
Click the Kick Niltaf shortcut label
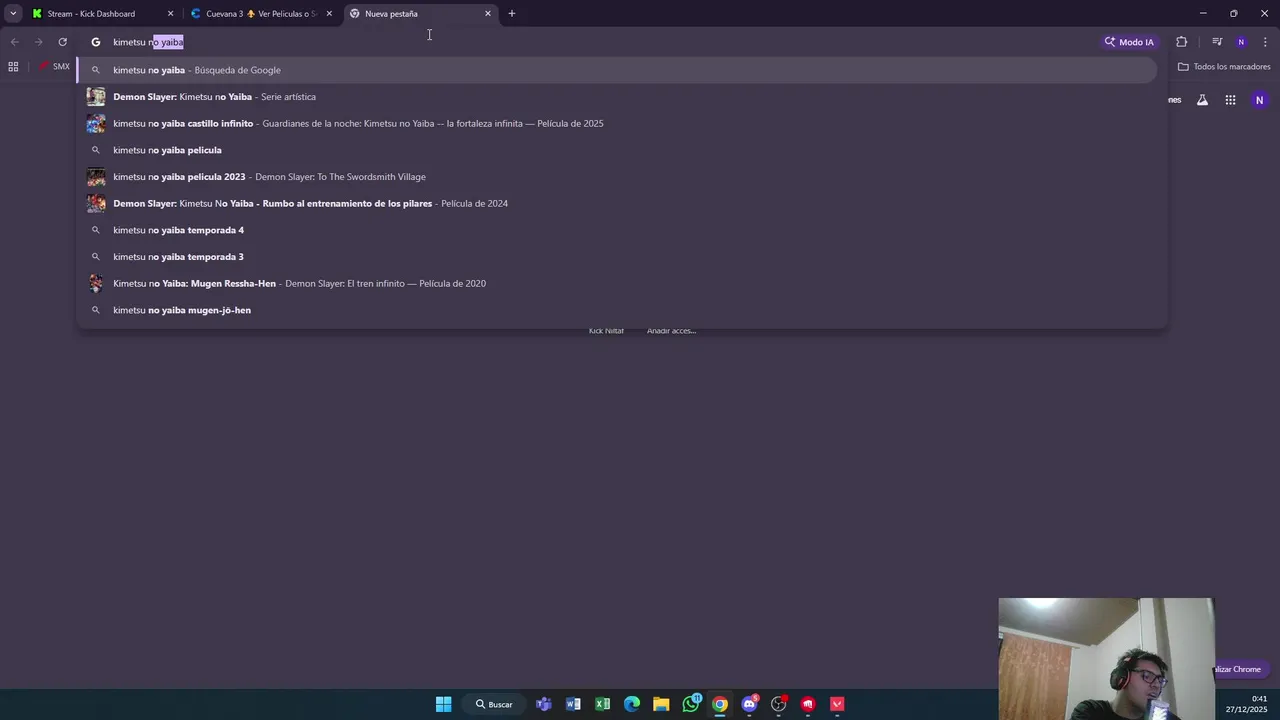point(606,331)
